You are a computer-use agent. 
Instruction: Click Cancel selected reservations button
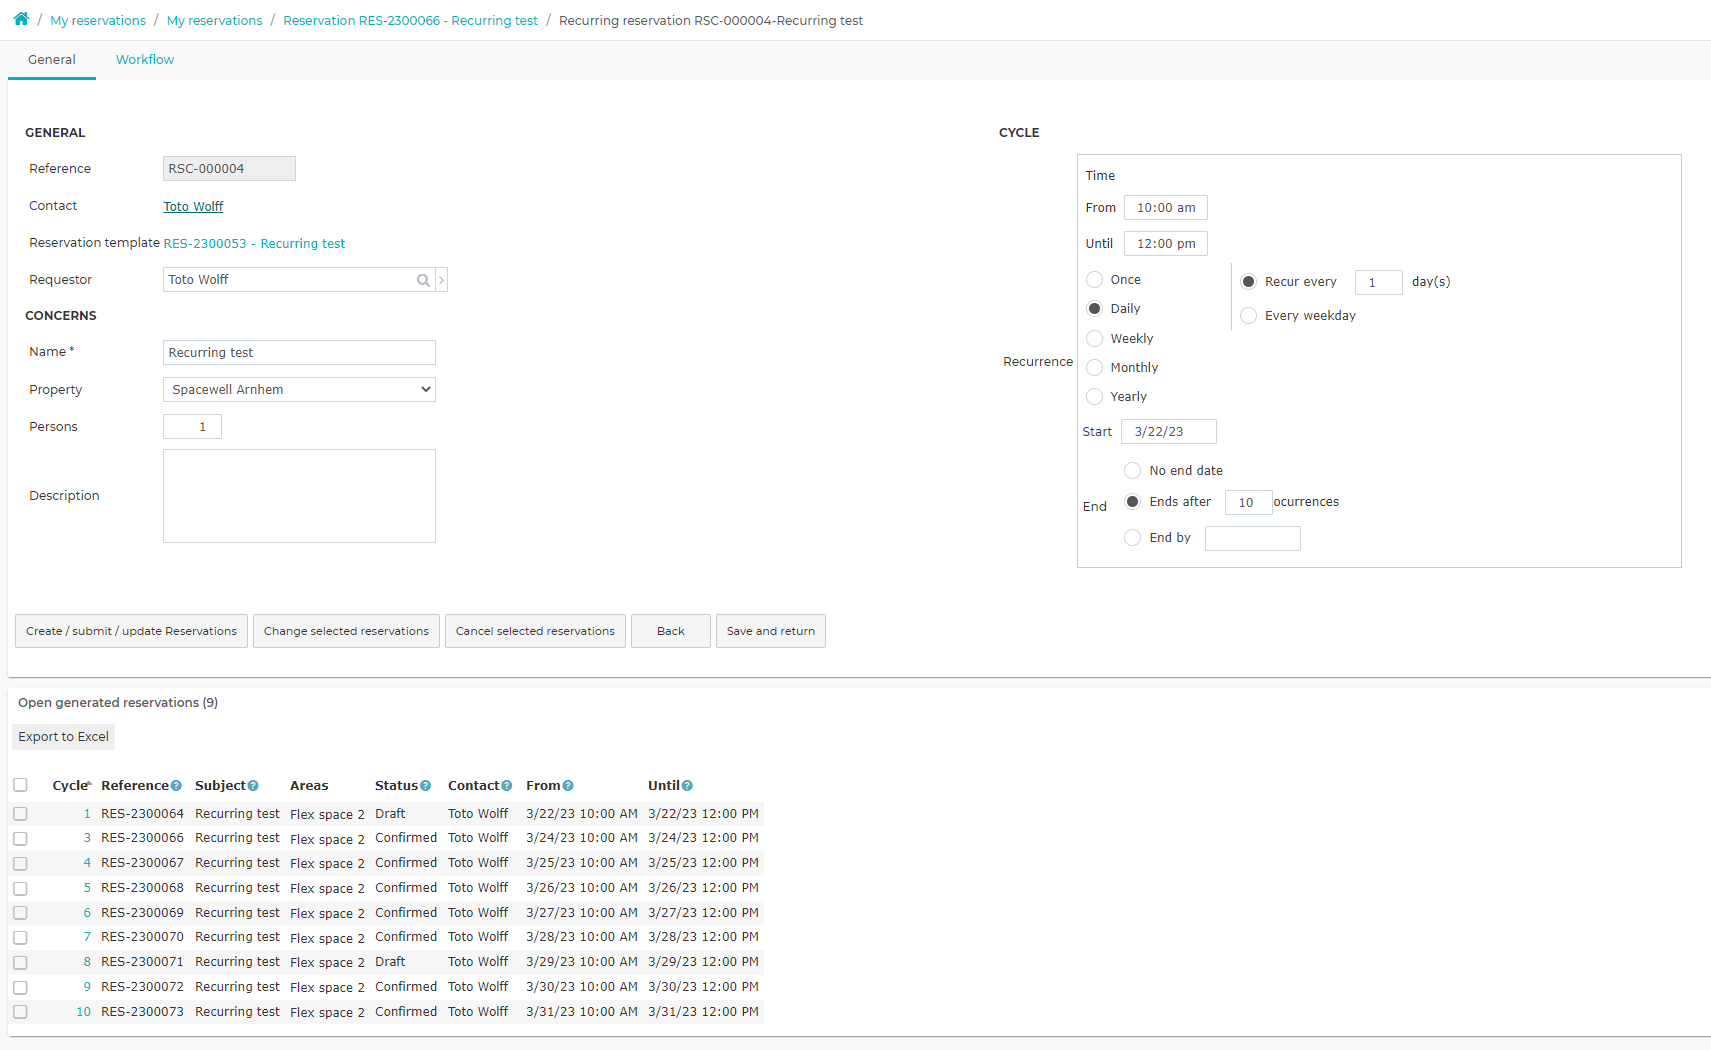[x=535, y=631]
